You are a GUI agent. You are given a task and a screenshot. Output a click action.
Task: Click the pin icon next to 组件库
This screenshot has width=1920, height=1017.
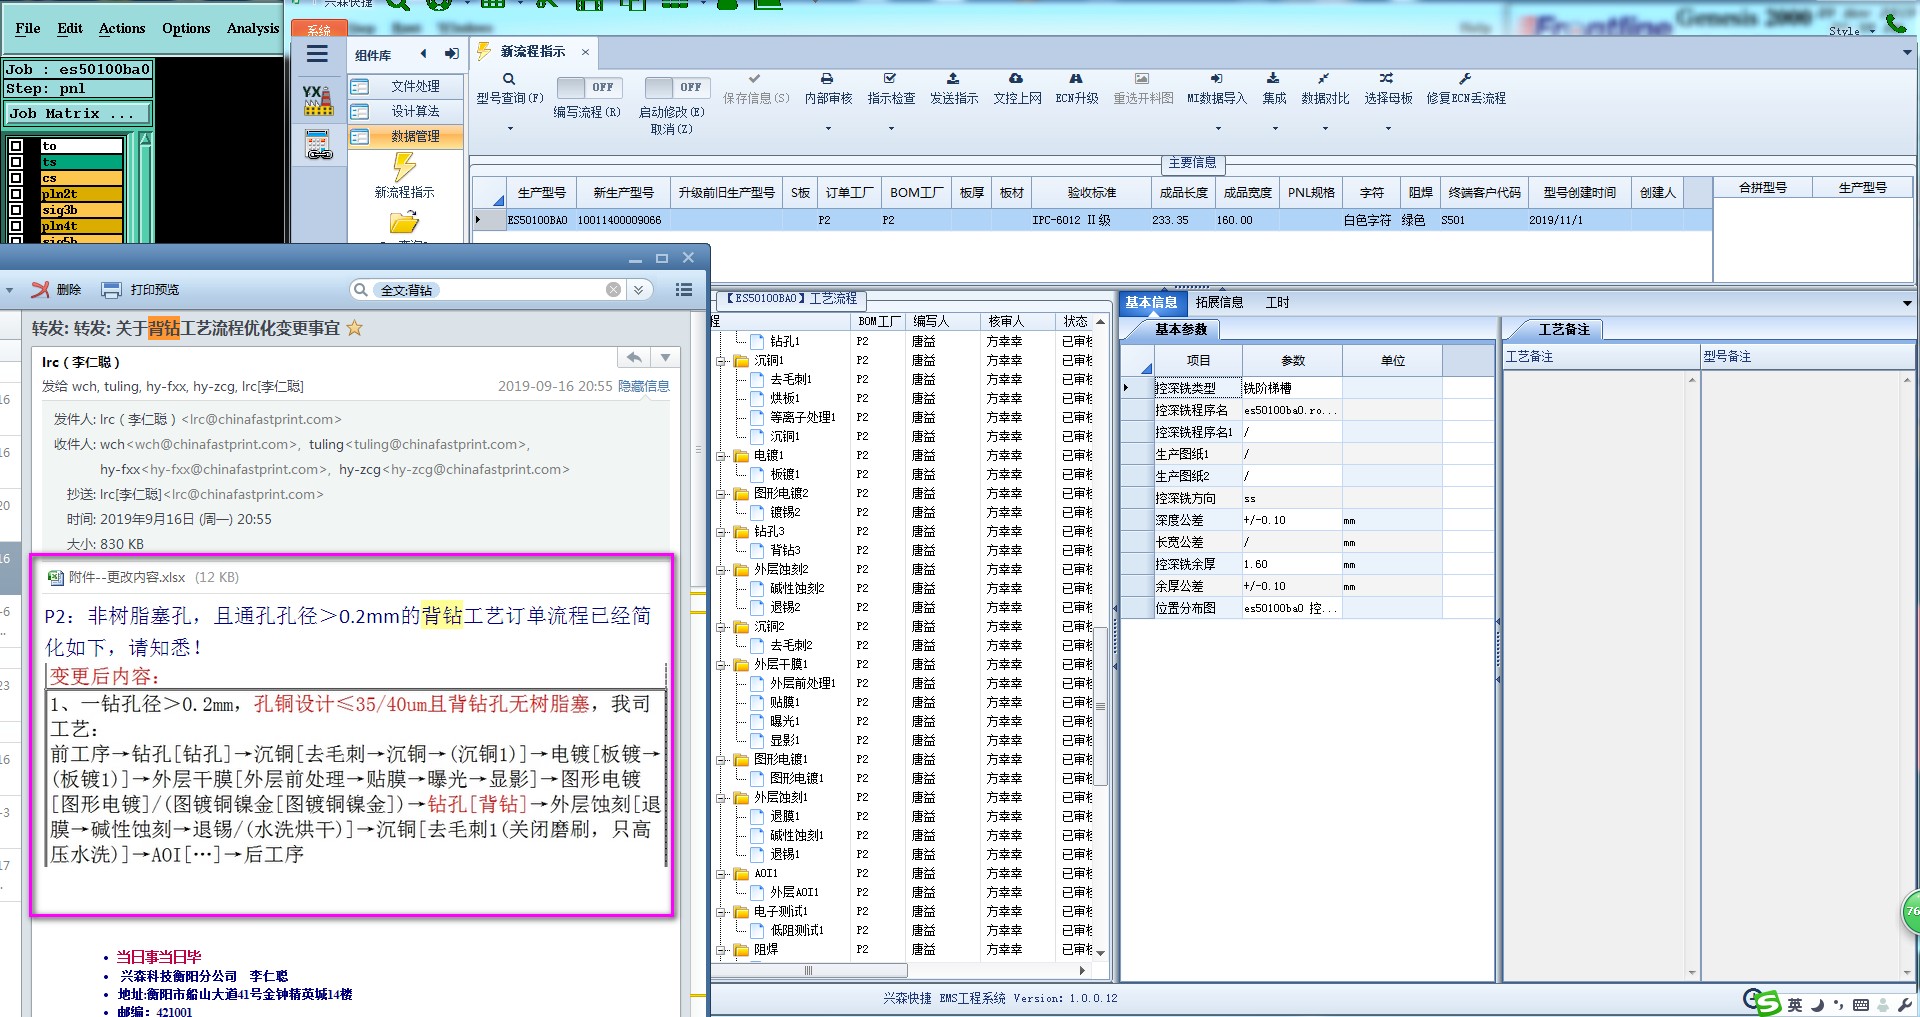pos(452,54)
